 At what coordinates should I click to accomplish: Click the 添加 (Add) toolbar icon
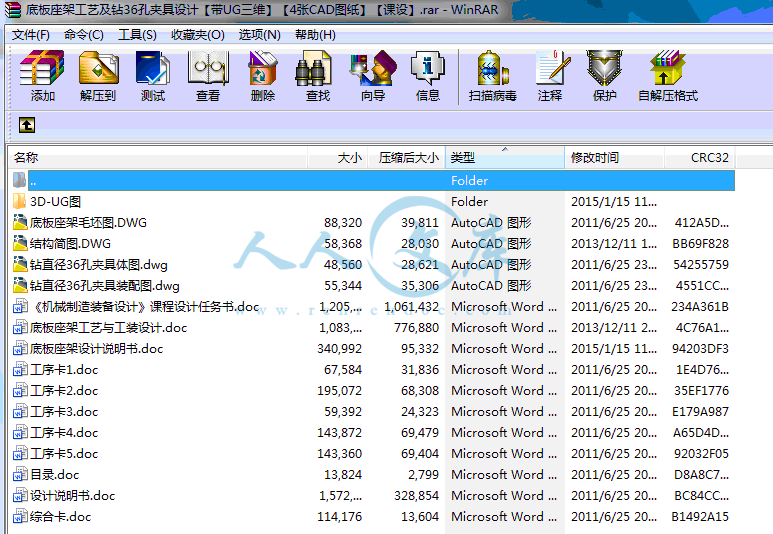coord(42,76)
